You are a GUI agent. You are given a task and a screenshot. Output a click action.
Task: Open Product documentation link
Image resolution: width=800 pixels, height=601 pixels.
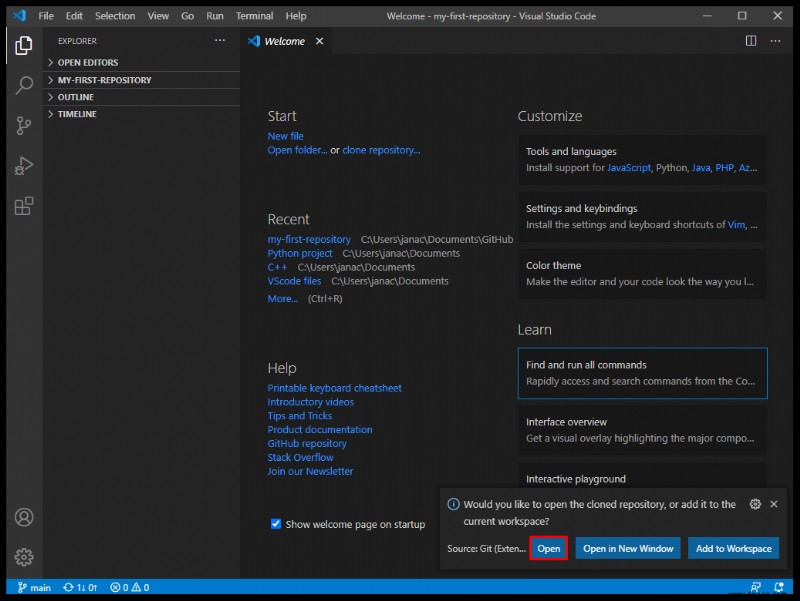click(x=320, y=430)
